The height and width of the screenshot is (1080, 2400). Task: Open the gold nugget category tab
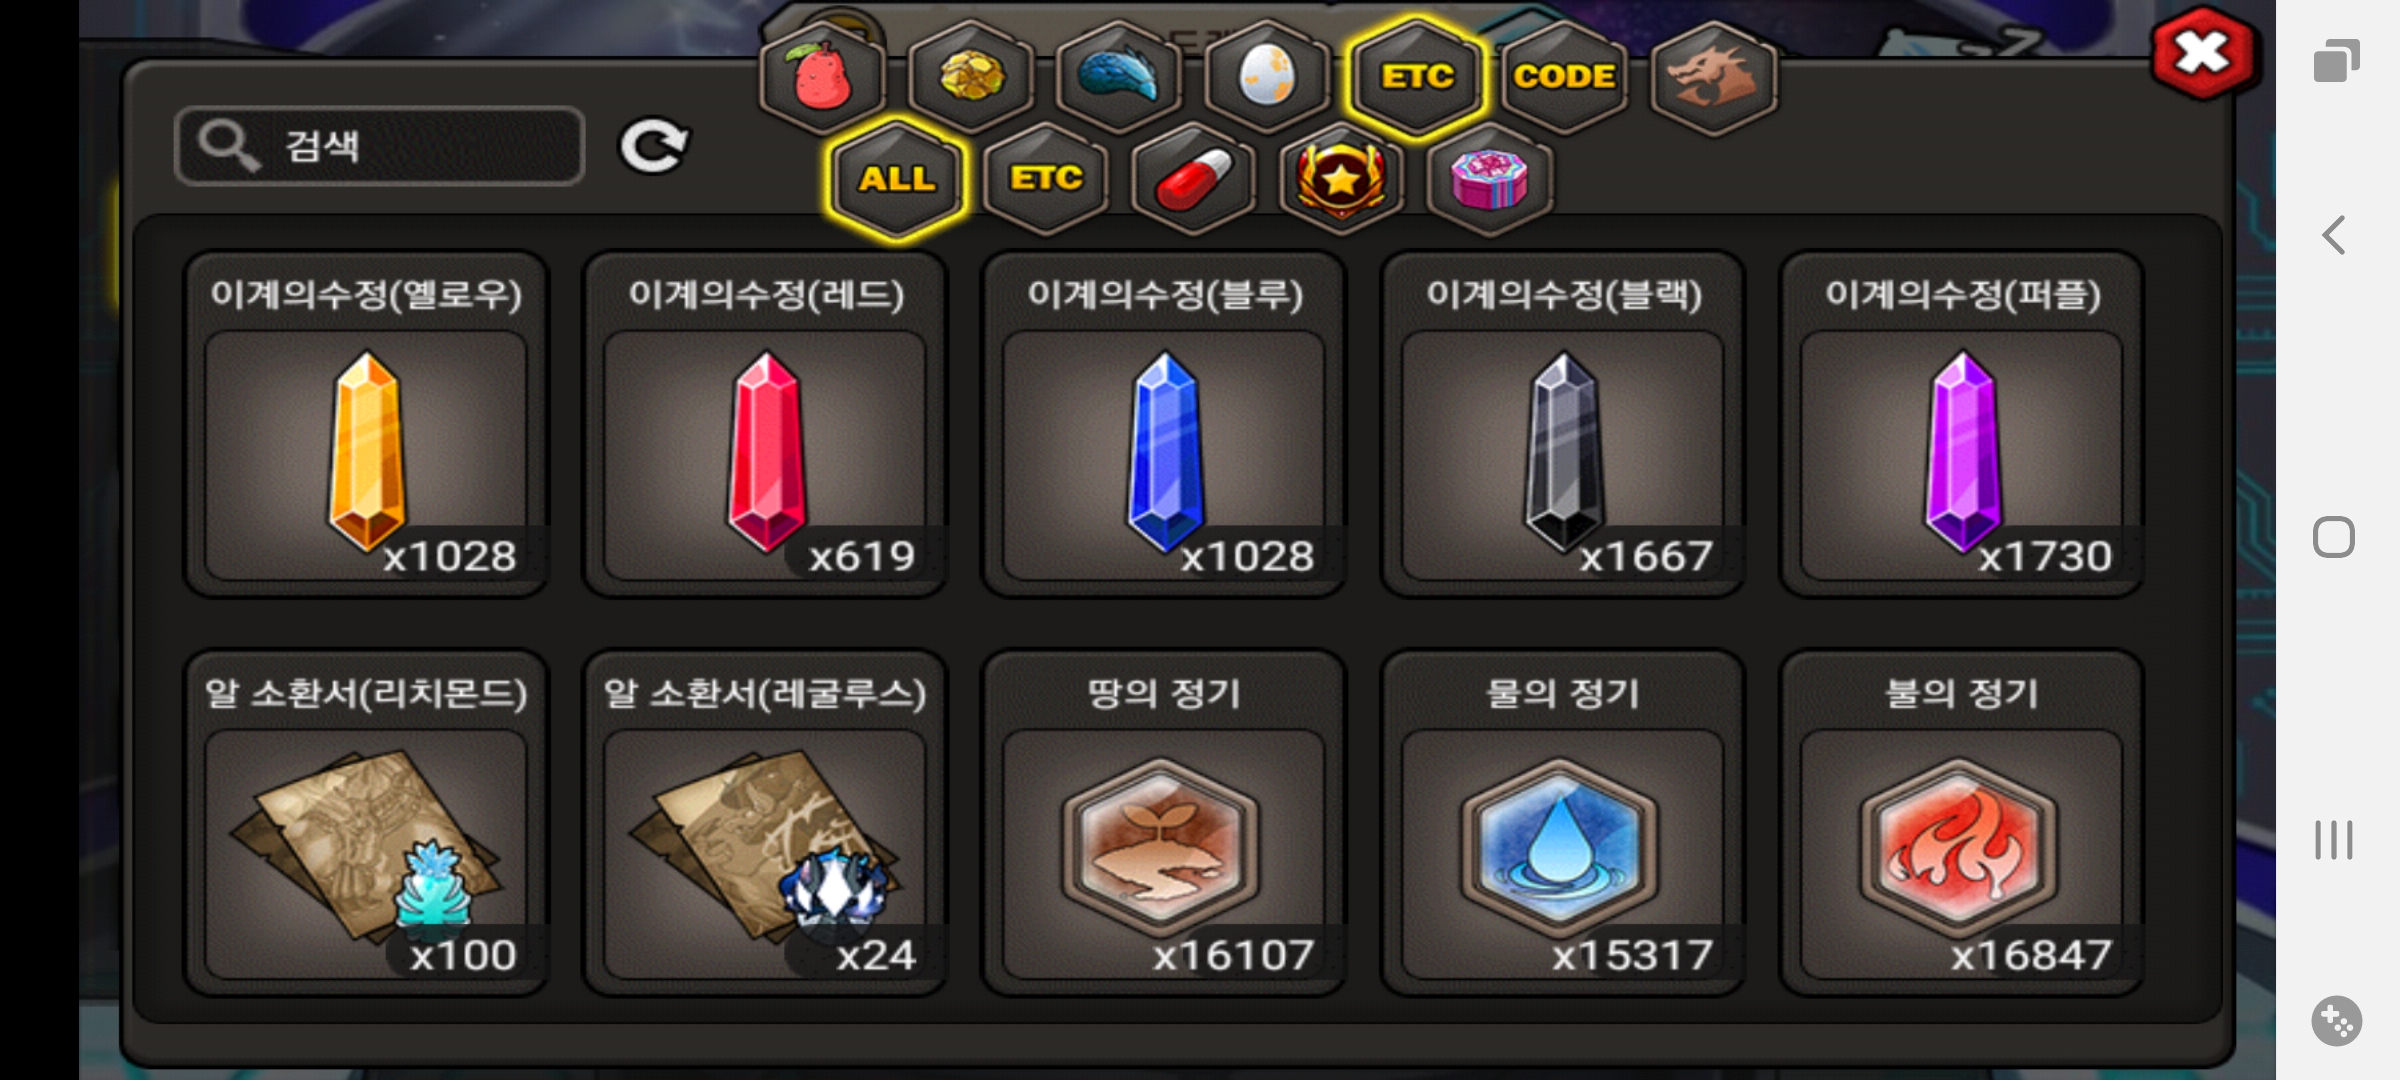tap(971, 77)
